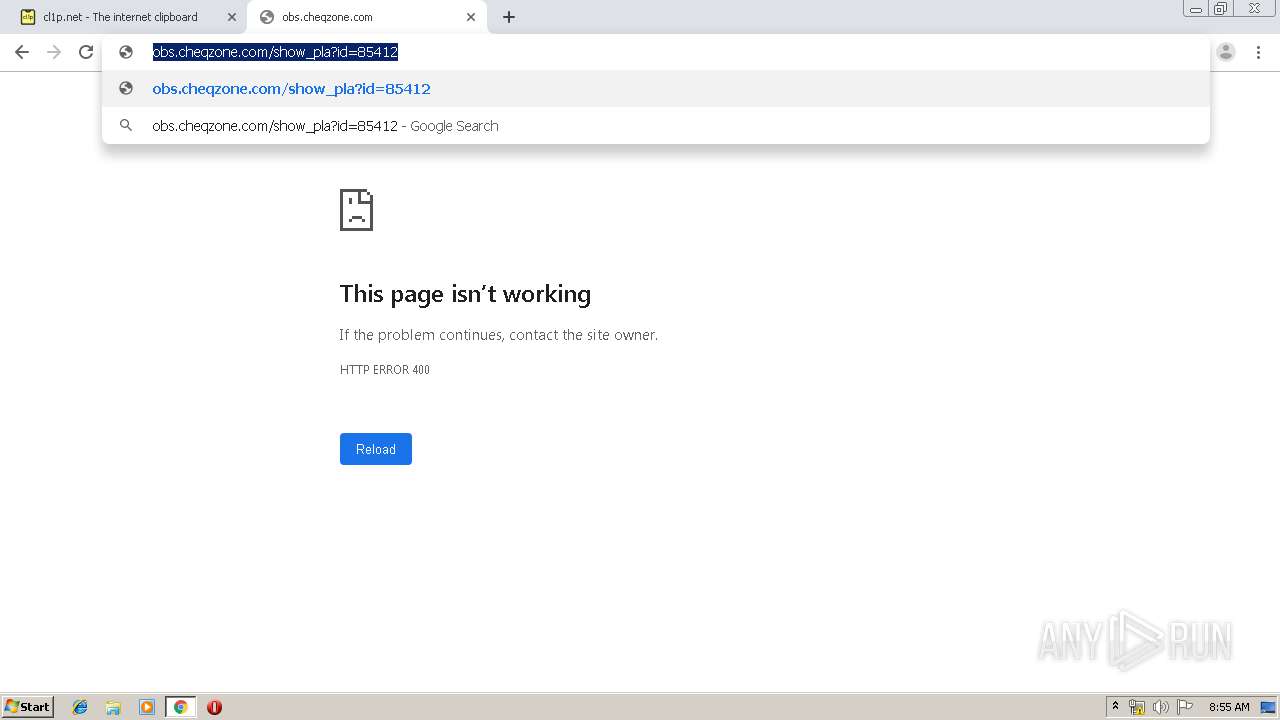The width and height of the screenshot is (1280, 720).
Task: Close the Chrome window
Action: [1254, 8]
